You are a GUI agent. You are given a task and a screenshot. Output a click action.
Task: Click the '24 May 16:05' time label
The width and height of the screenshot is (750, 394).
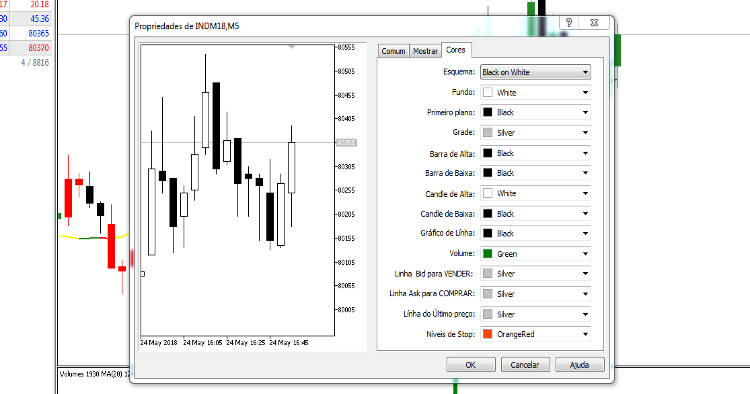[203, 343]
